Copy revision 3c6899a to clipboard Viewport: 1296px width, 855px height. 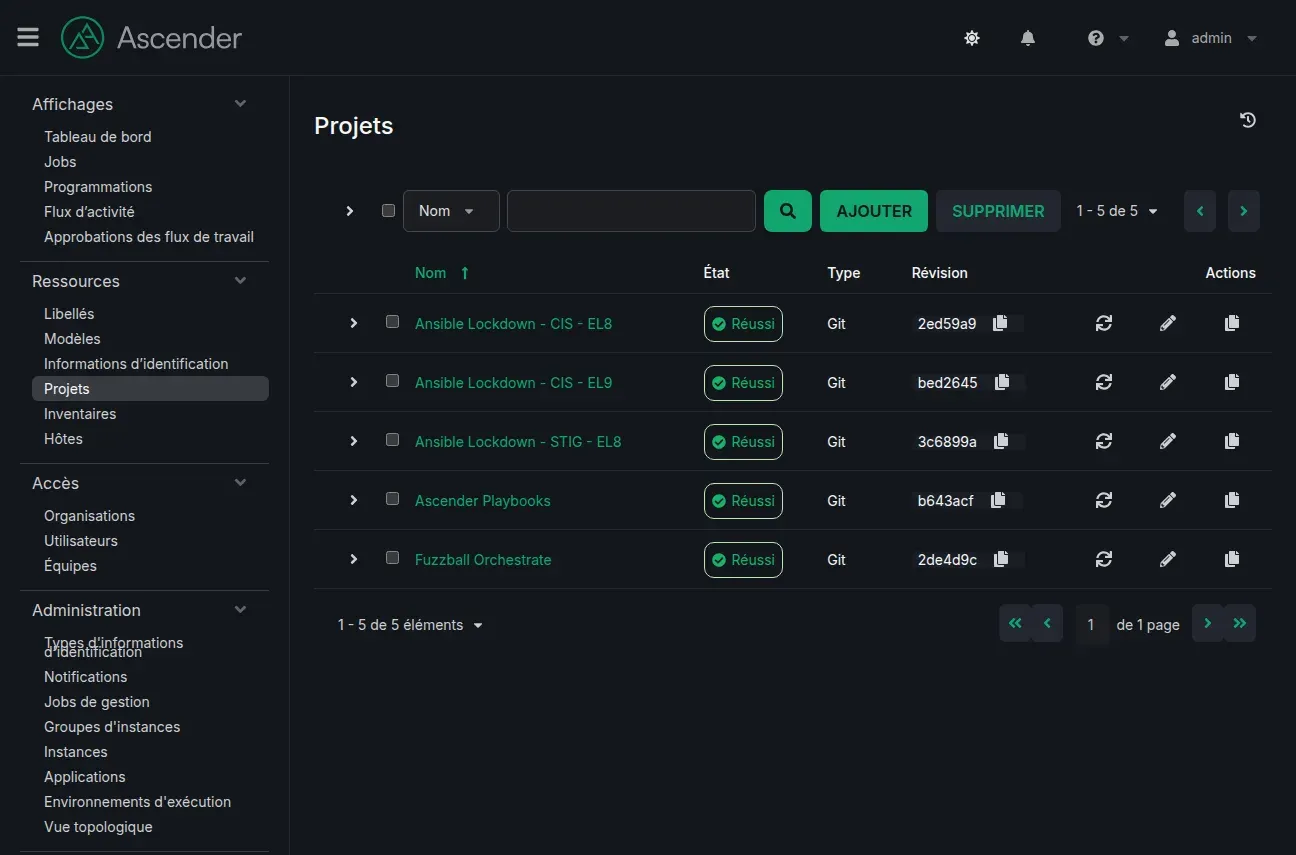click(1001, 441)
